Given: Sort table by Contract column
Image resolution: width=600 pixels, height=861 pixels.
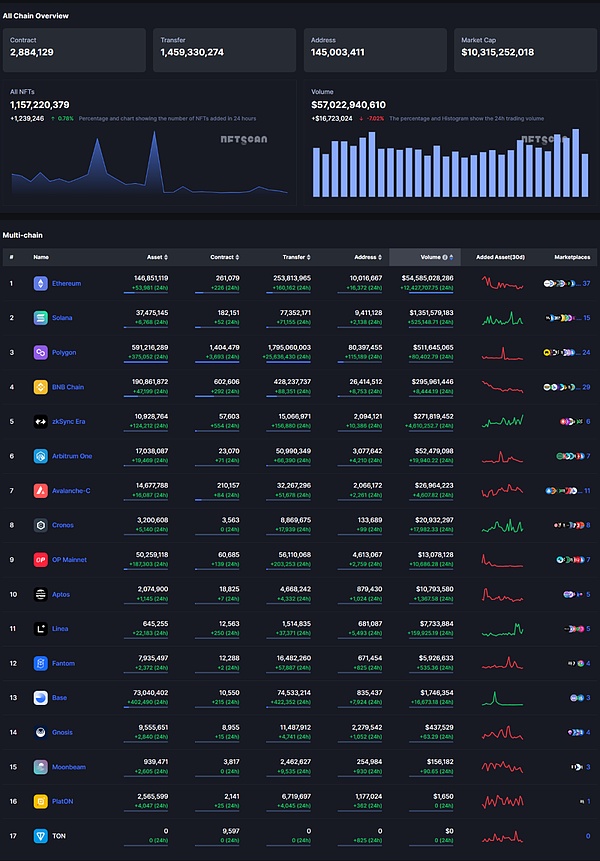Looking at the screenshot, I should click(x=236, y=257).
